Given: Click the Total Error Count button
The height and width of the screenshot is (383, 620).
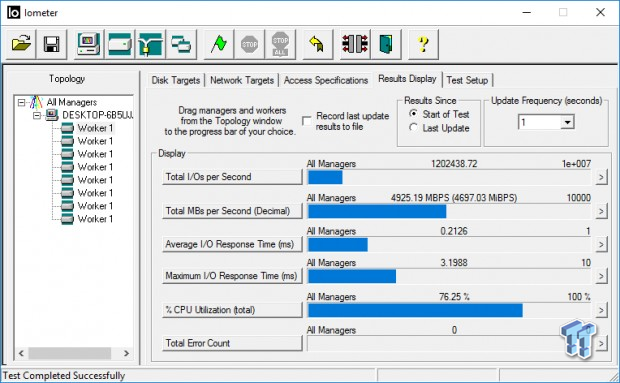Looking at the screenshot, I should (x=232, y=343).
